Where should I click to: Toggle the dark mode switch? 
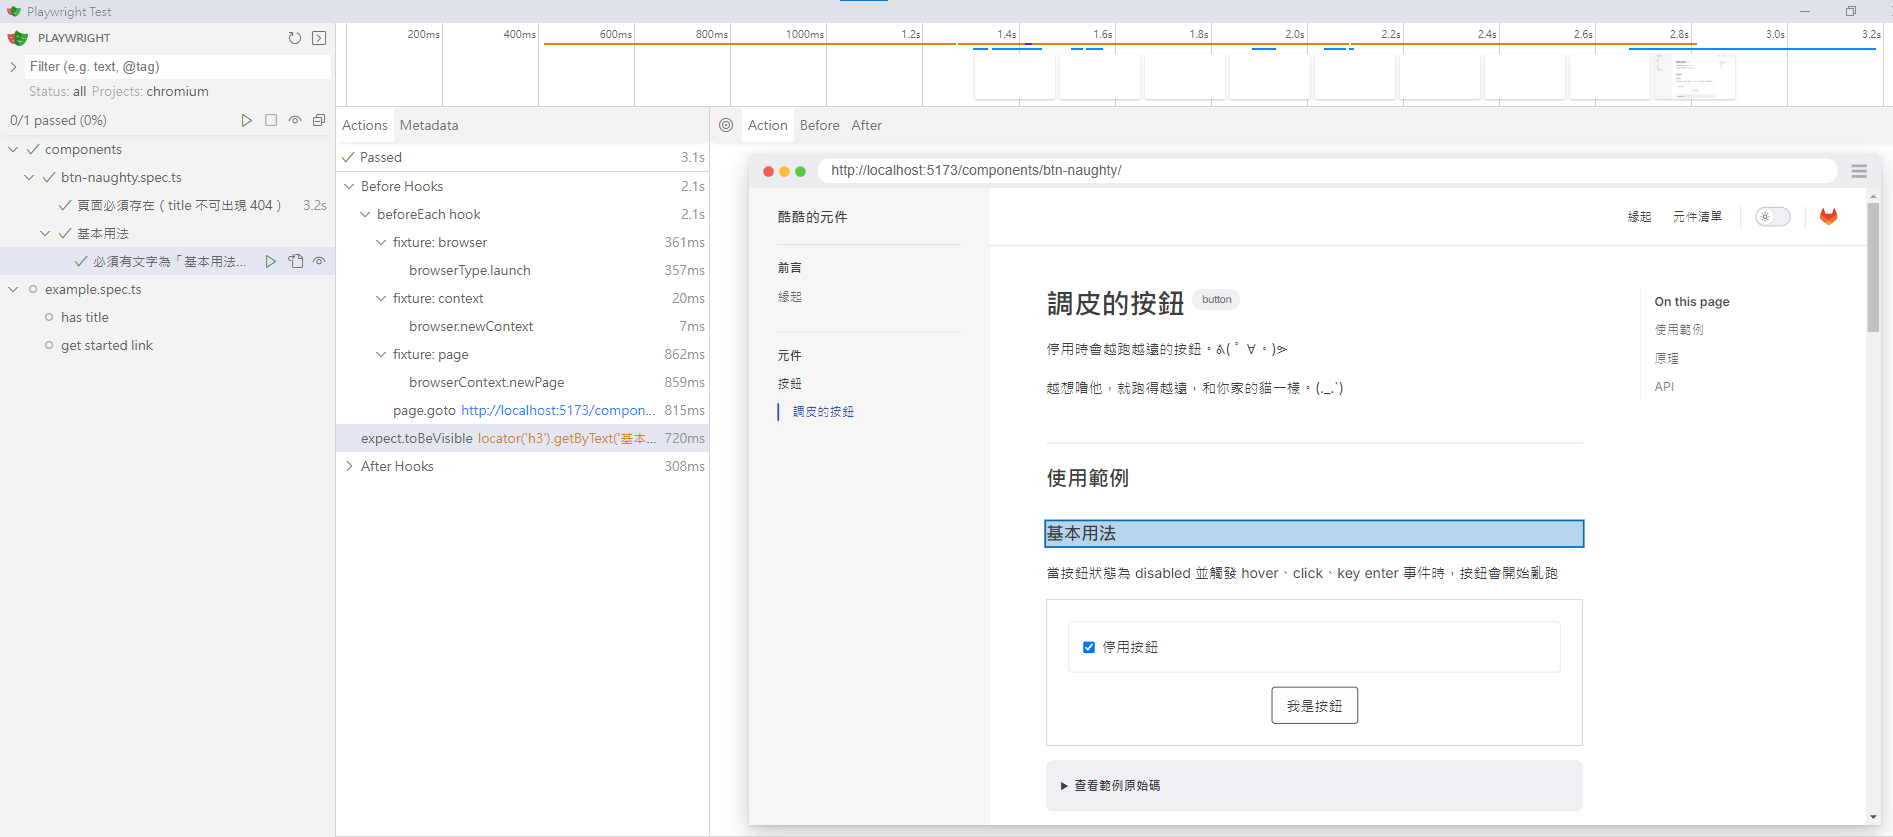coord(1773,217)
